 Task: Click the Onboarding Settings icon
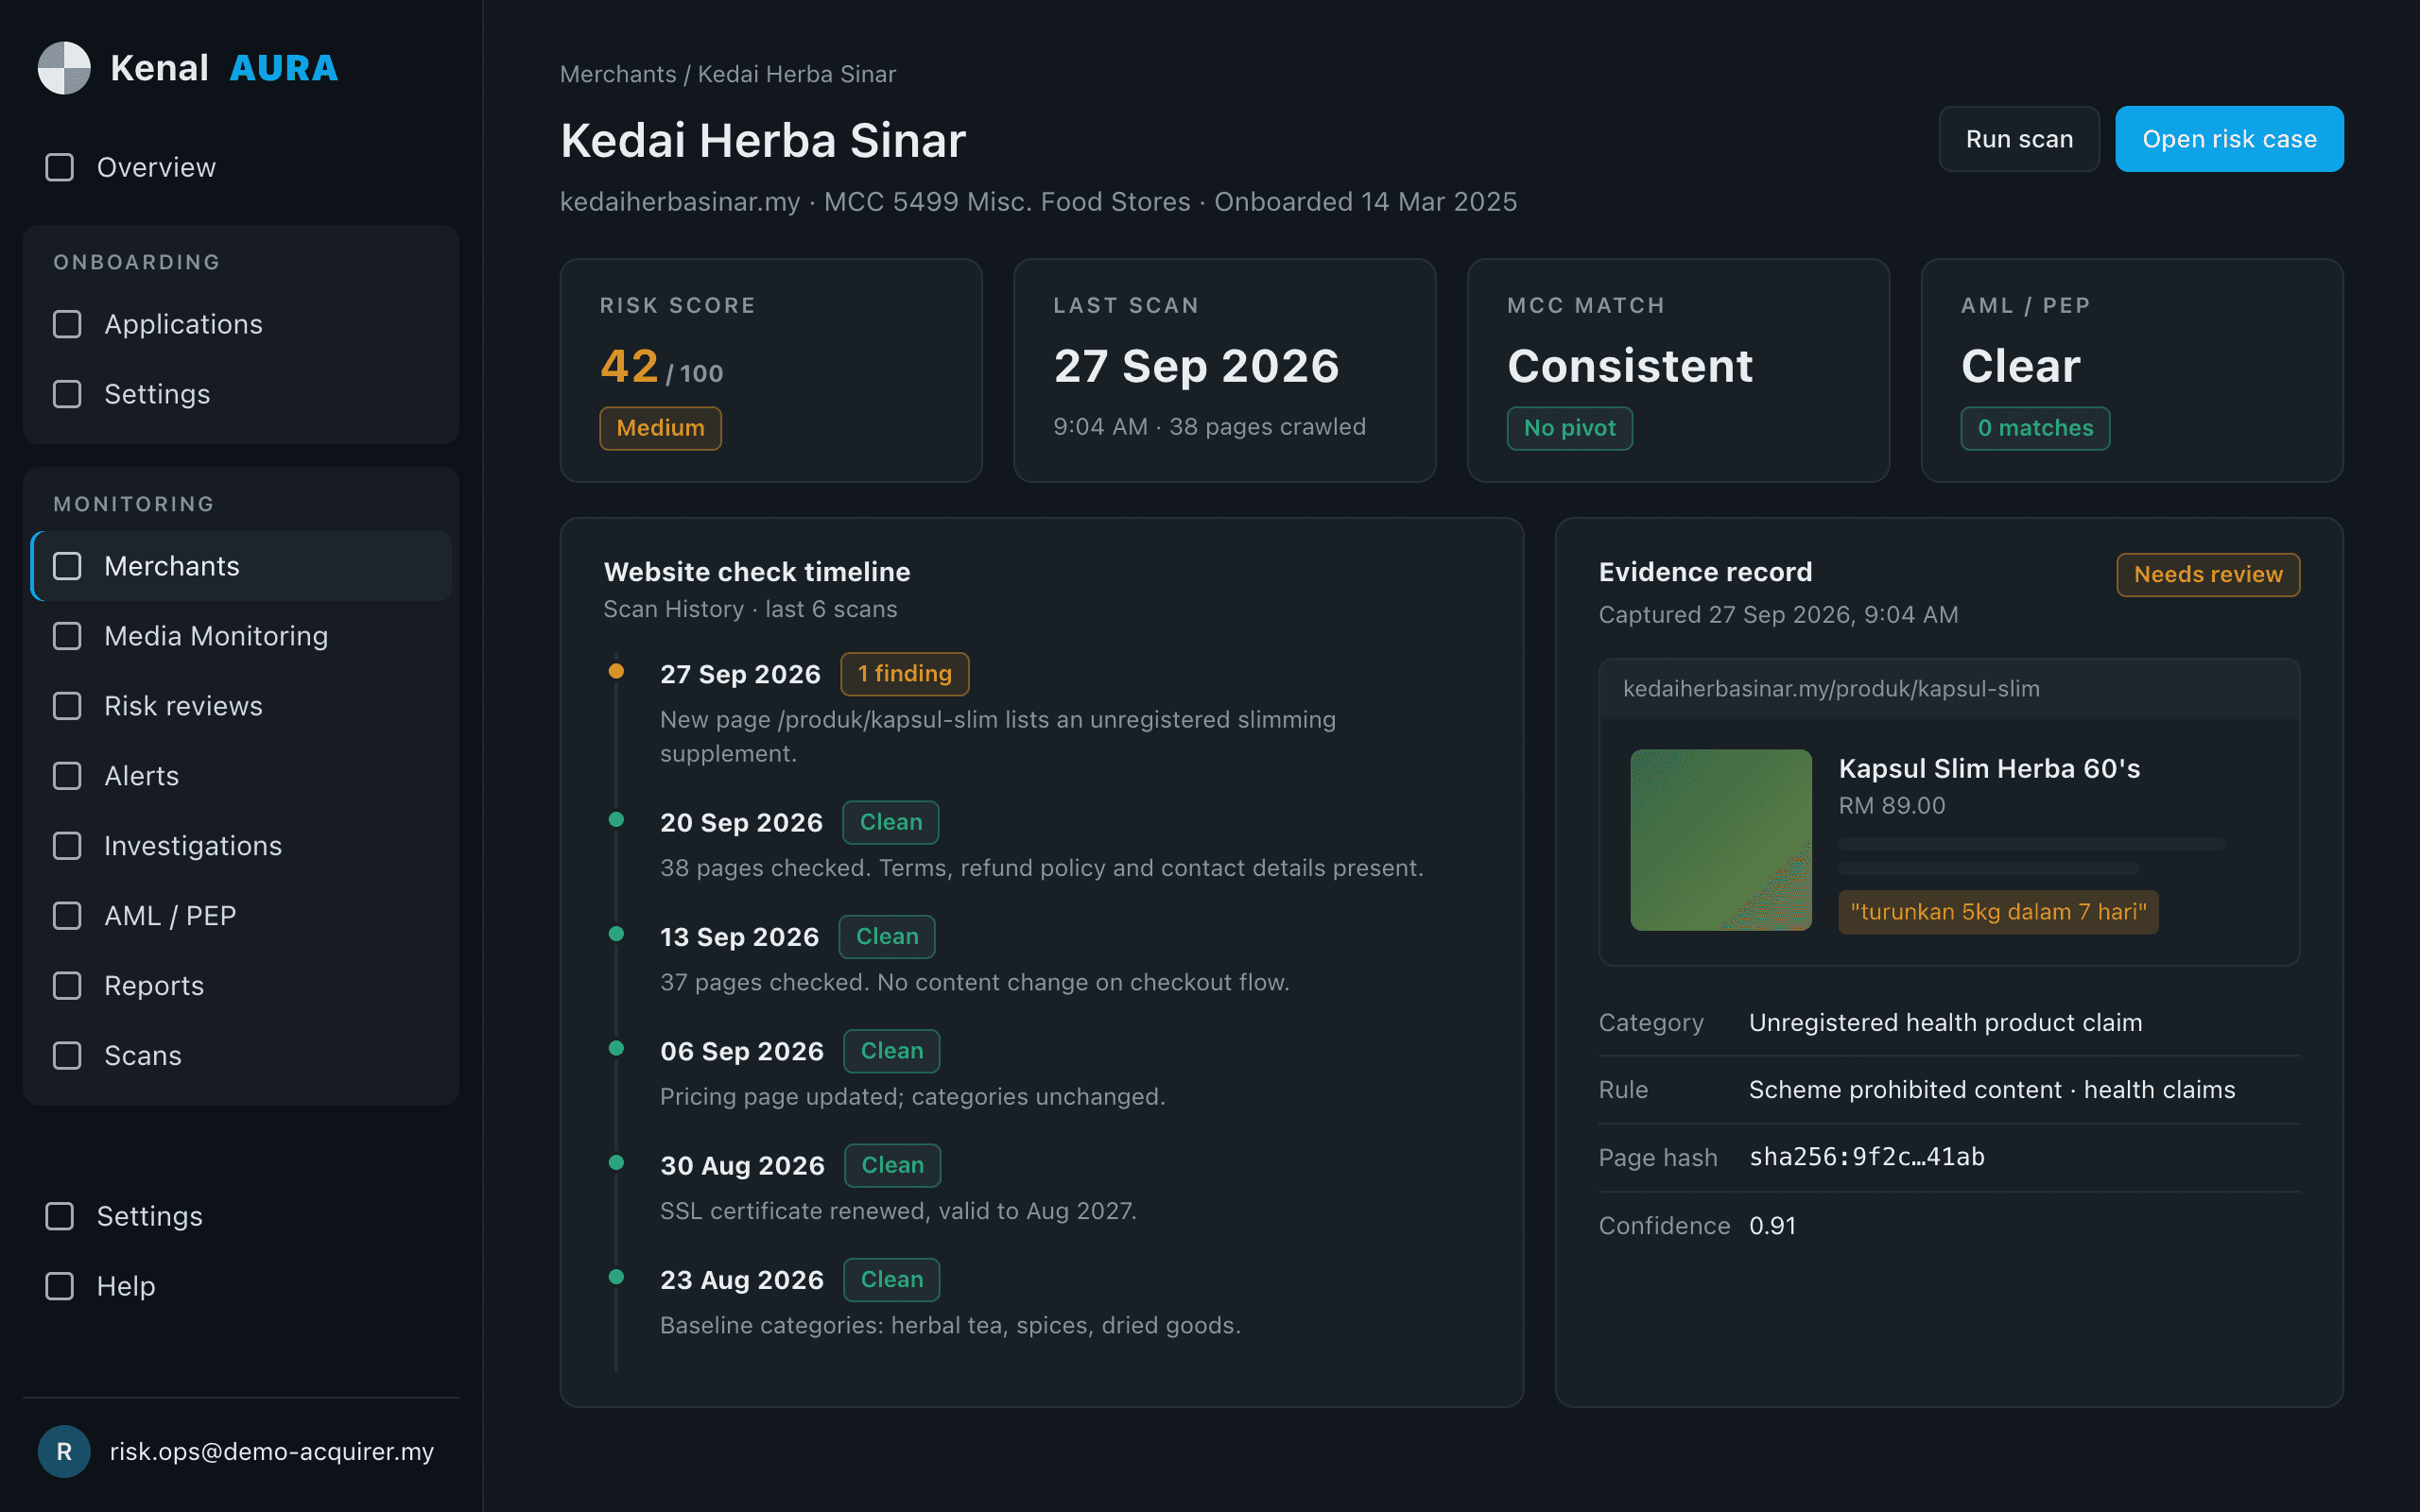click(x=67, y=394)
